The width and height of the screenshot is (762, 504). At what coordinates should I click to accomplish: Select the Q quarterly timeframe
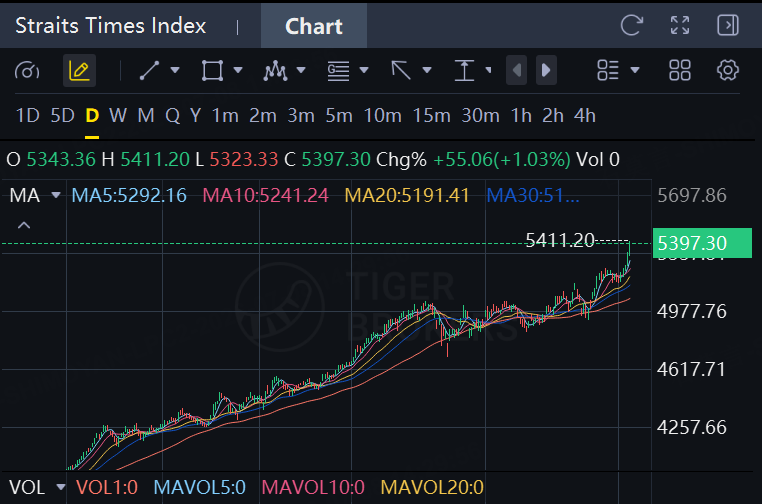click(x=173, y=116)
